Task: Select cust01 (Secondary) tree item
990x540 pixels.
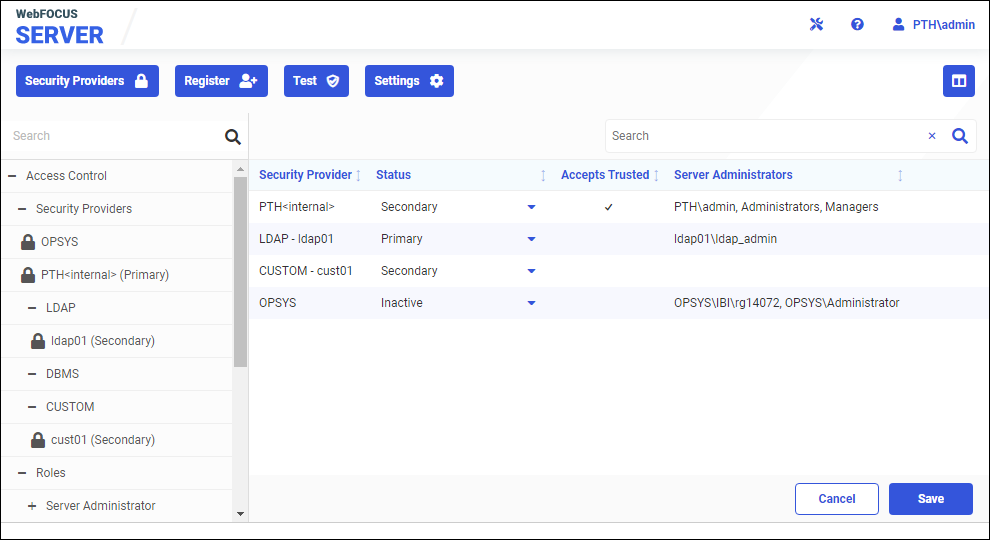Action: pos(103,440)
